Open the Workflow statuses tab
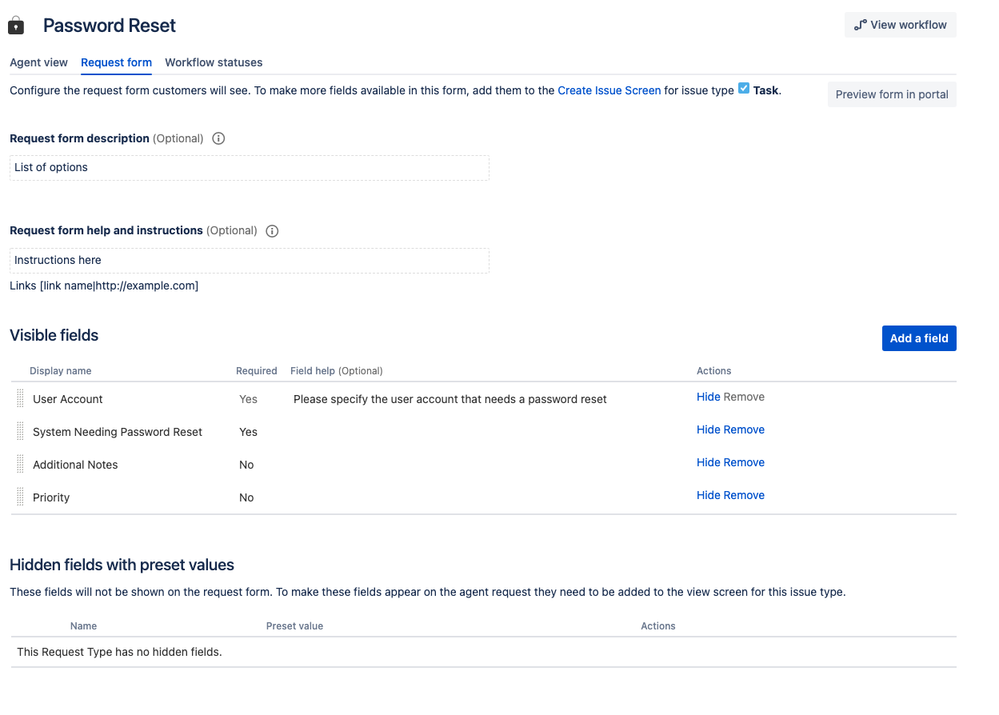 [x=214, y=63]
